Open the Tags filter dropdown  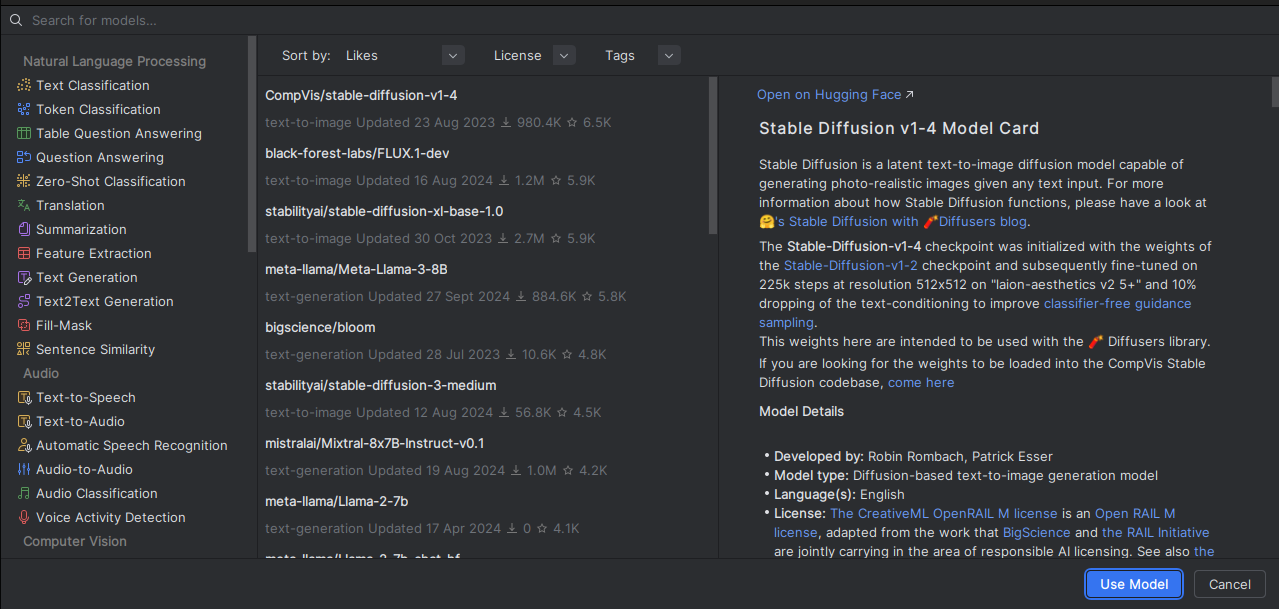click(x=669, y=56)
